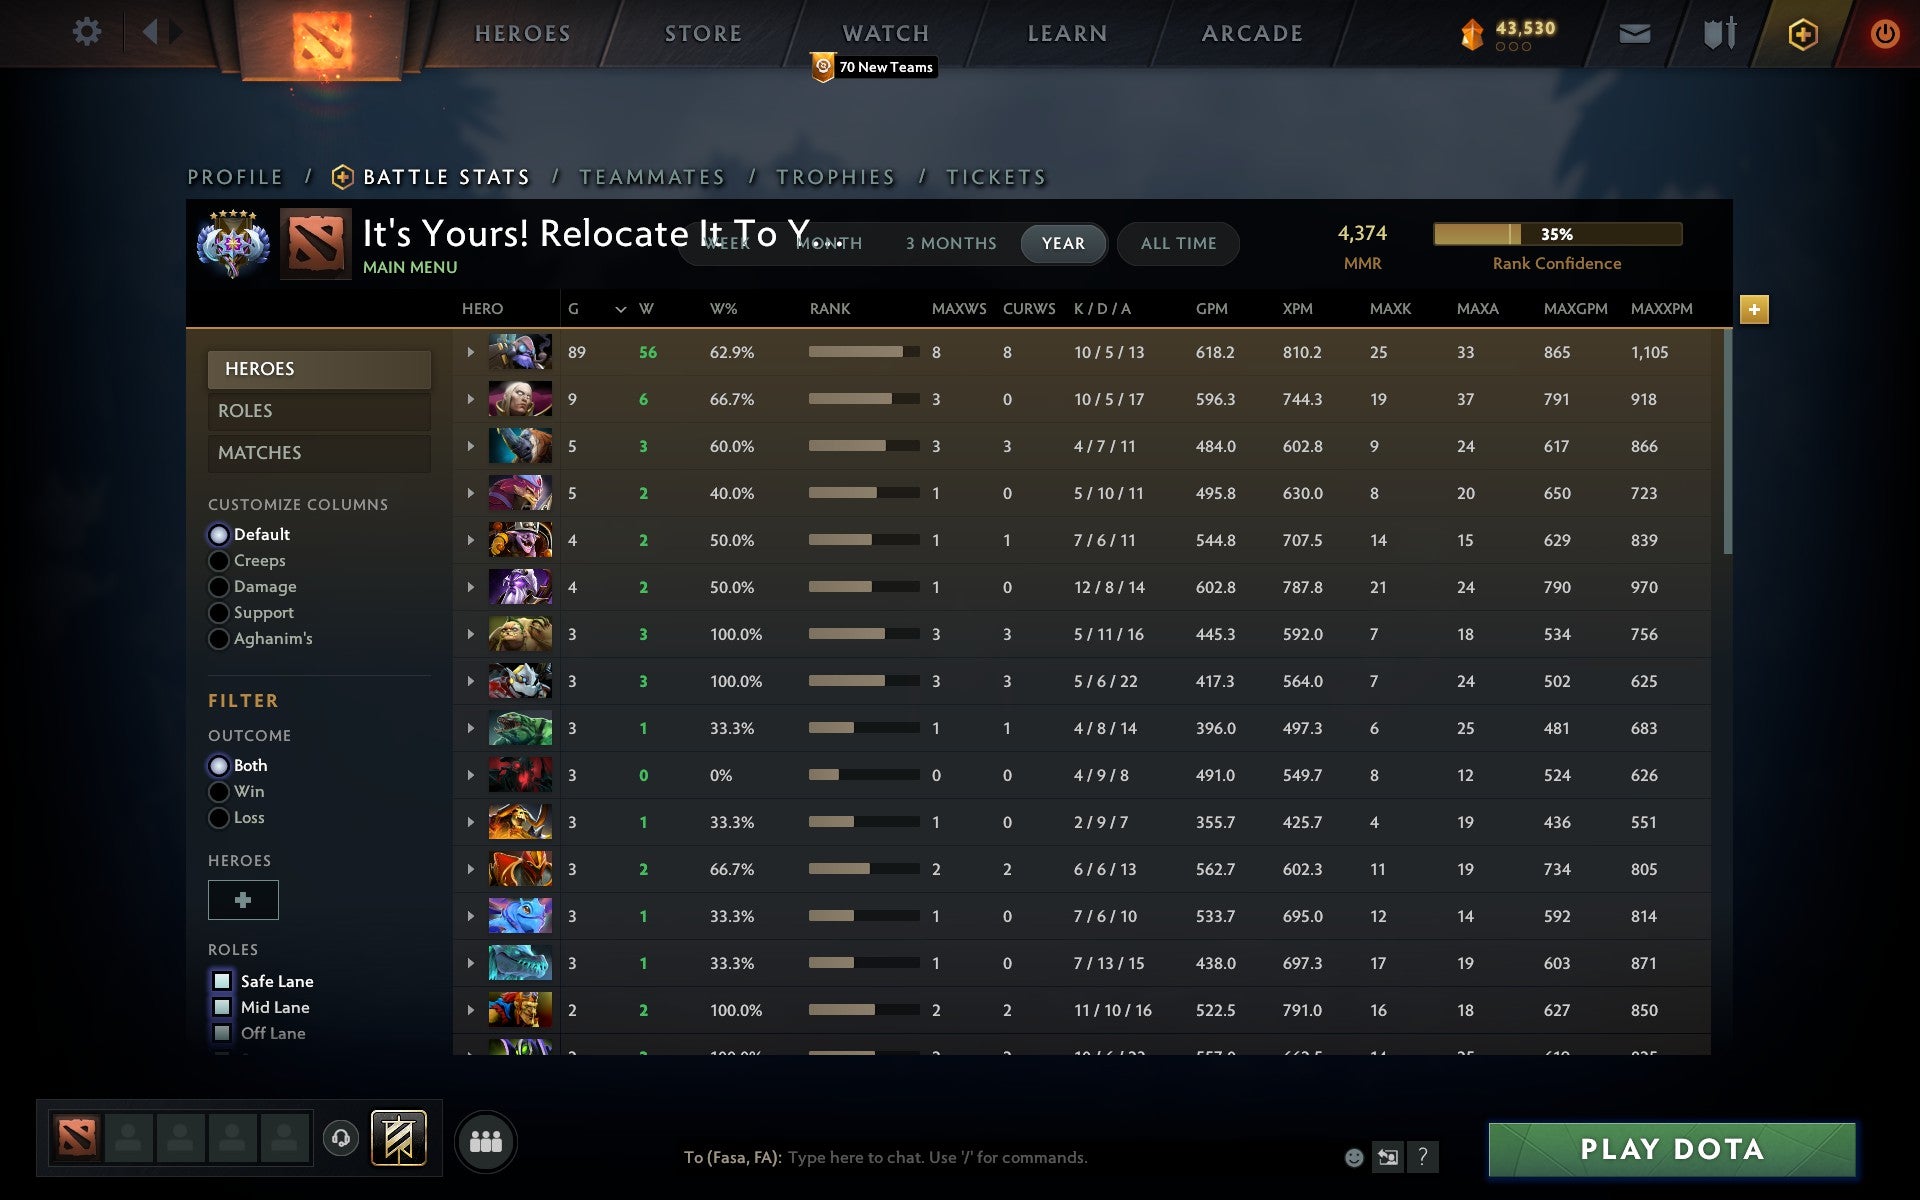Click the question mark help icon
The height and width of the screenshot is (1200, 1920).
[x=1421, y=1157]
